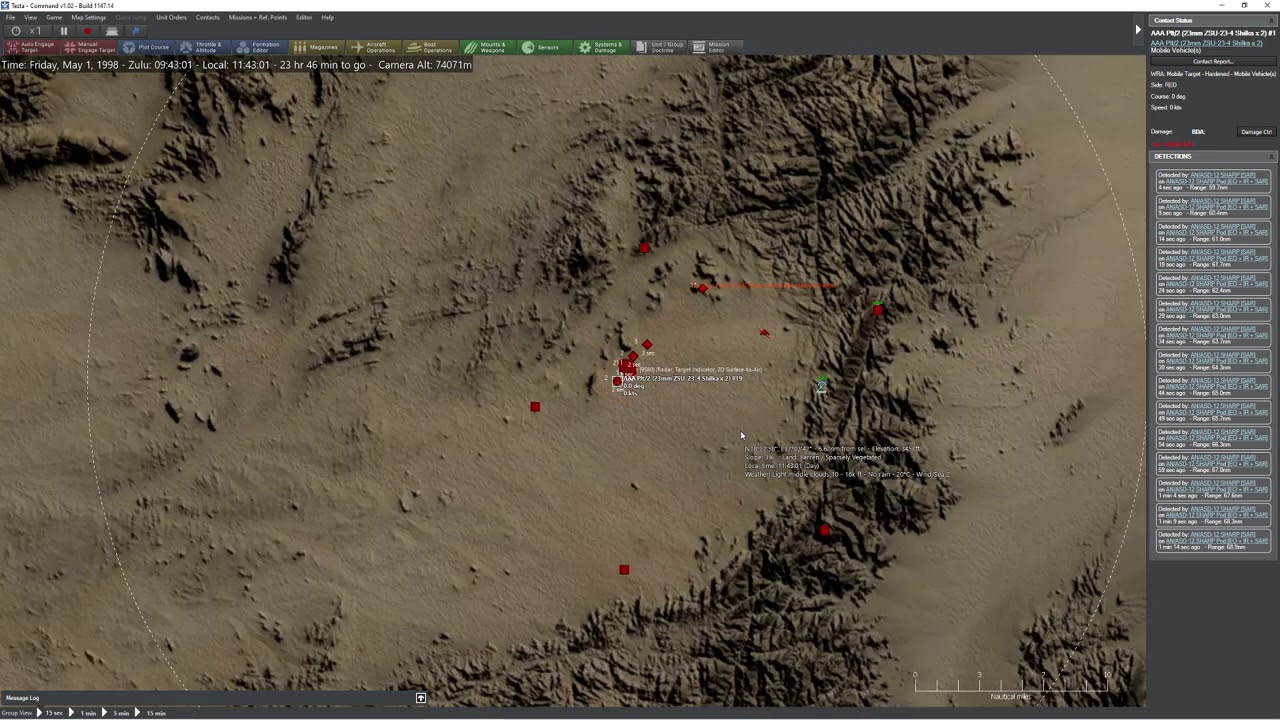Select the red diamond contact near track line
Image resolution: width=1280 pixels, height=720 pixels.
tap(703, 288)
